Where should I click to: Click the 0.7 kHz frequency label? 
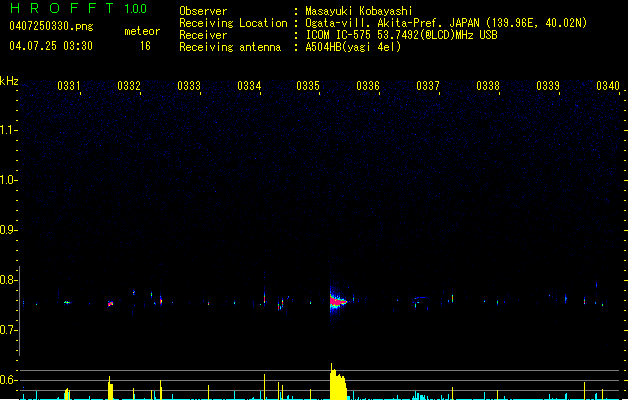tap(7, 330)
